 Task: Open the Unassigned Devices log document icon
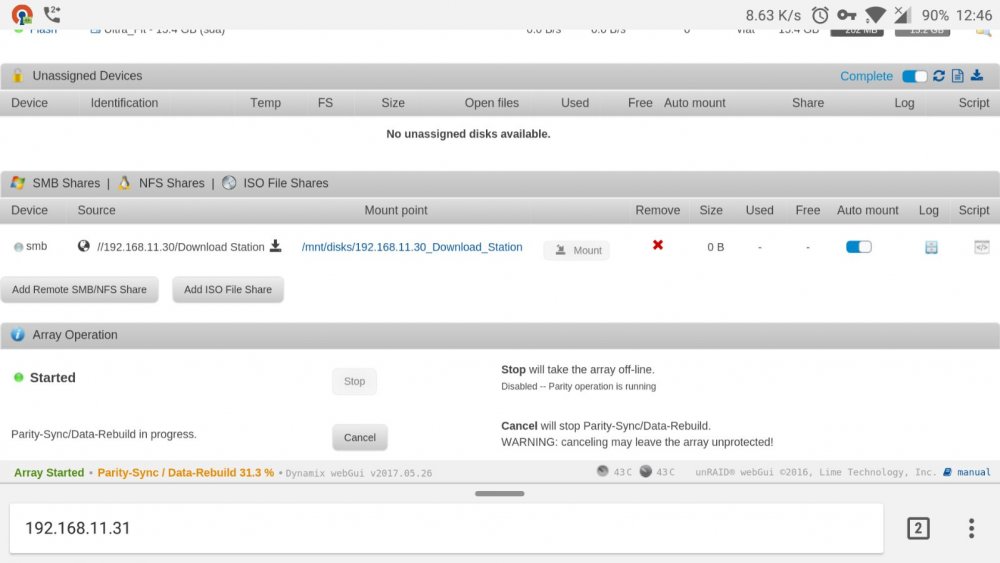tap(957, 76)
